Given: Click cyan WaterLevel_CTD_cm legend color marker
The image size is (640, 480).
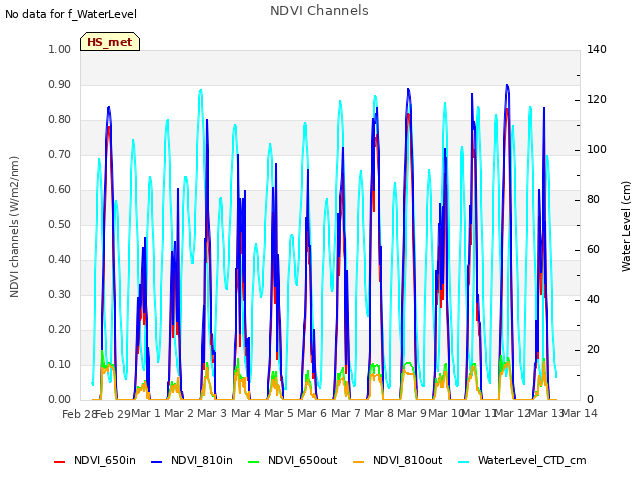Looking at the screenshot, I should pyautogui.click(x=463, y=462).
